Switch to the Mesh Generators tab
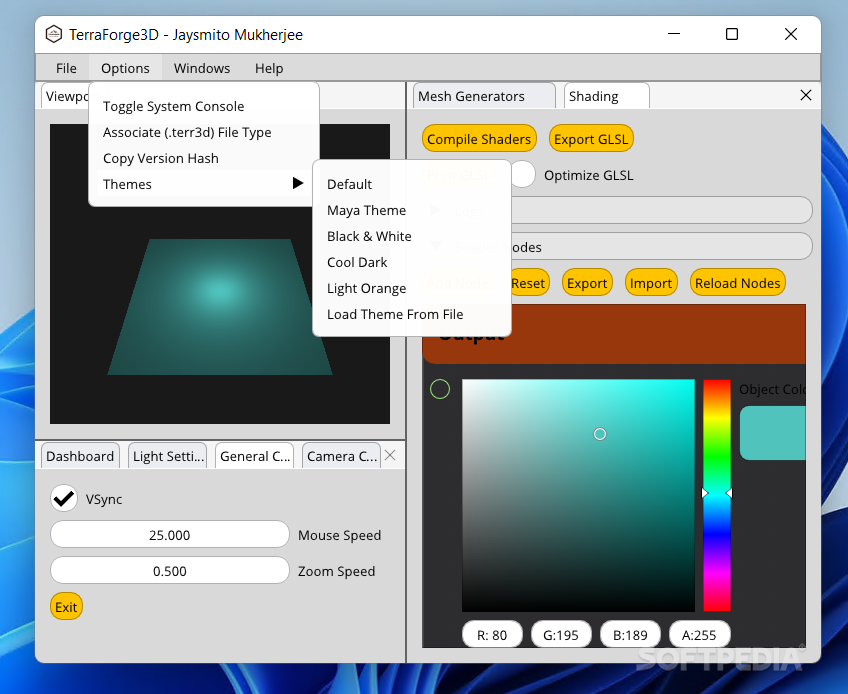The height and width of the screenshot is (694, 848). [484, 96]
